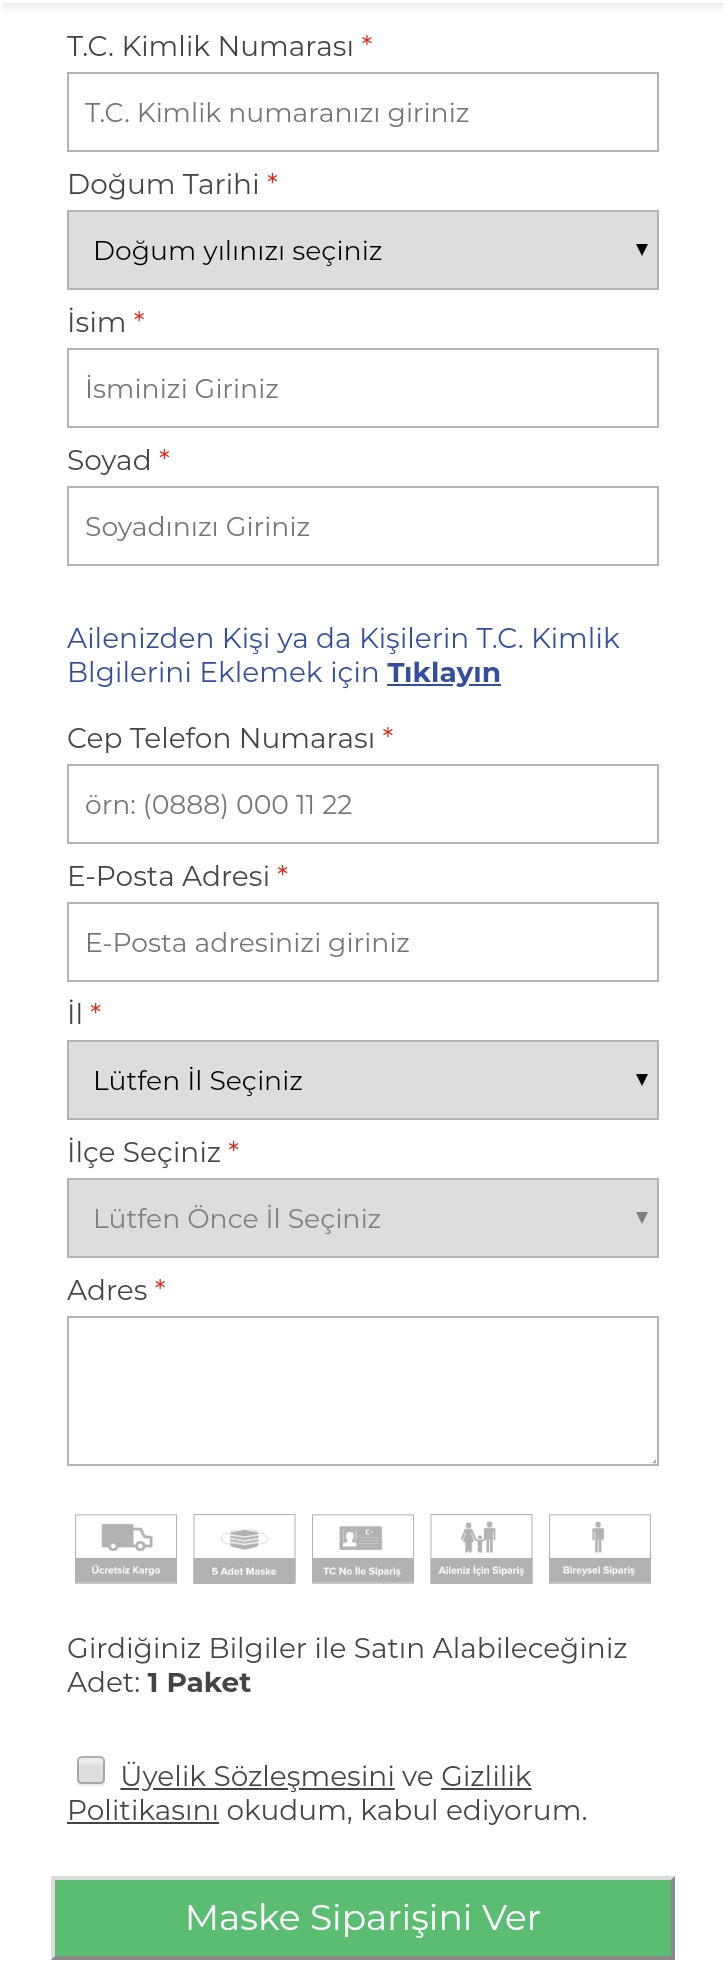Click the 5 Adet Maske icon
726x1975 pixels.
[x=244, y=1548]
